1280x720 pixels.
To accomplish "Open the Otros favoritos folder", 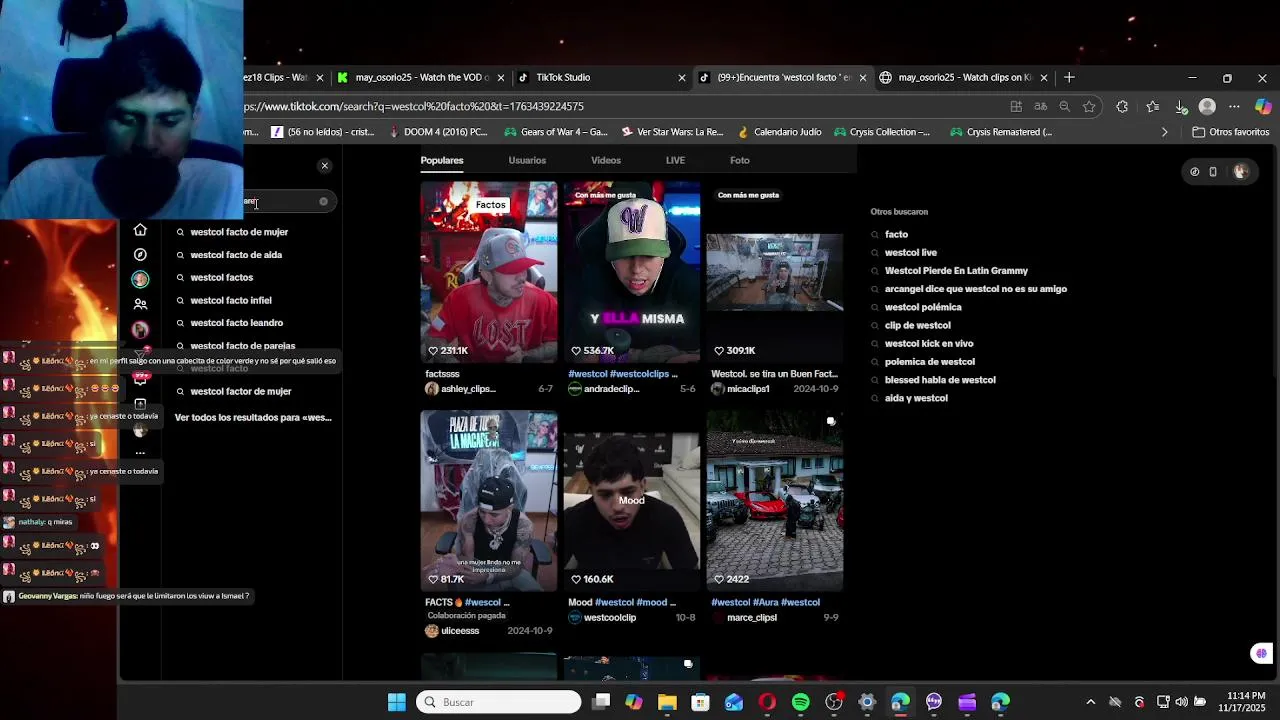I will coord(1231,132).
